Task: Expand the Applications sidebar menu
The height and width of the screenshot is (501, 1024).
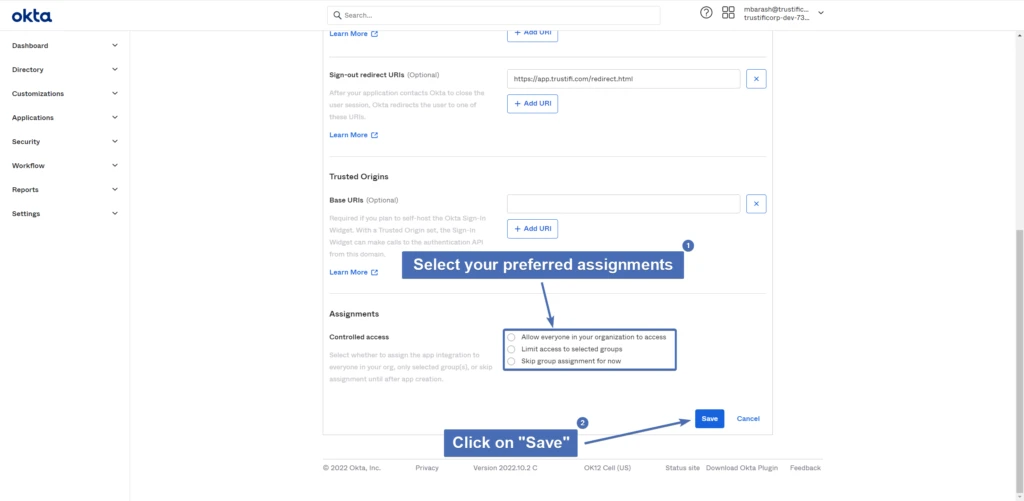Action: click(64, 118)
